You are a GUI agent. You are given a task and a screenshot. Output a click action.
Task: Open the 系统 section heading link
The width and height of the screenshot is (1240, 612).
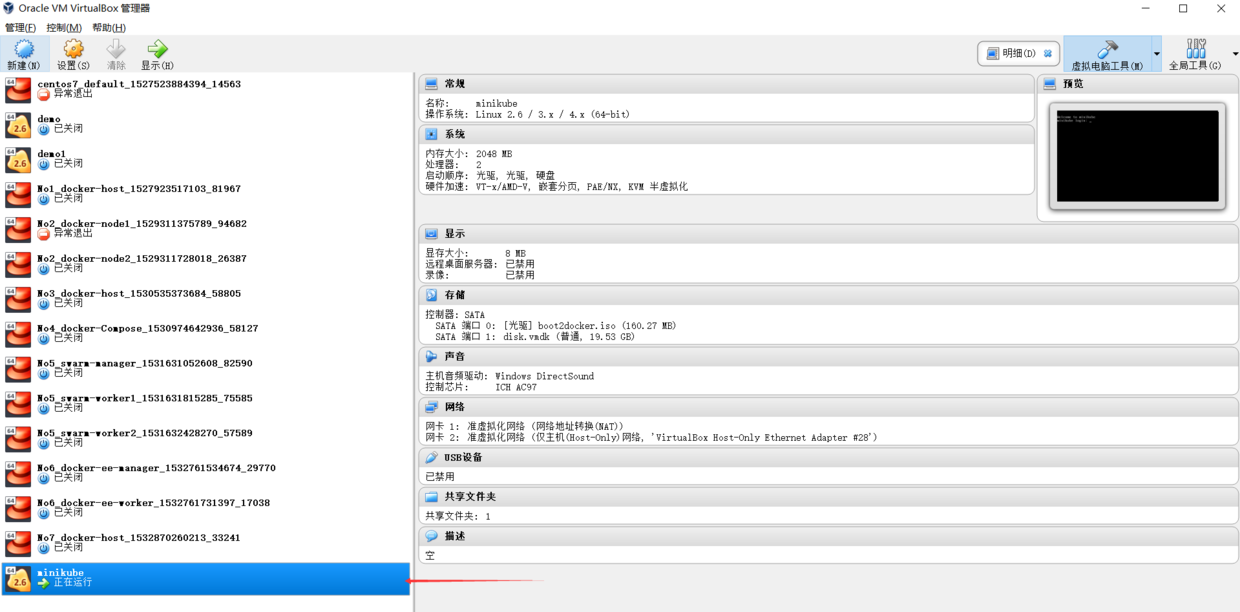[x=455, y=134]
